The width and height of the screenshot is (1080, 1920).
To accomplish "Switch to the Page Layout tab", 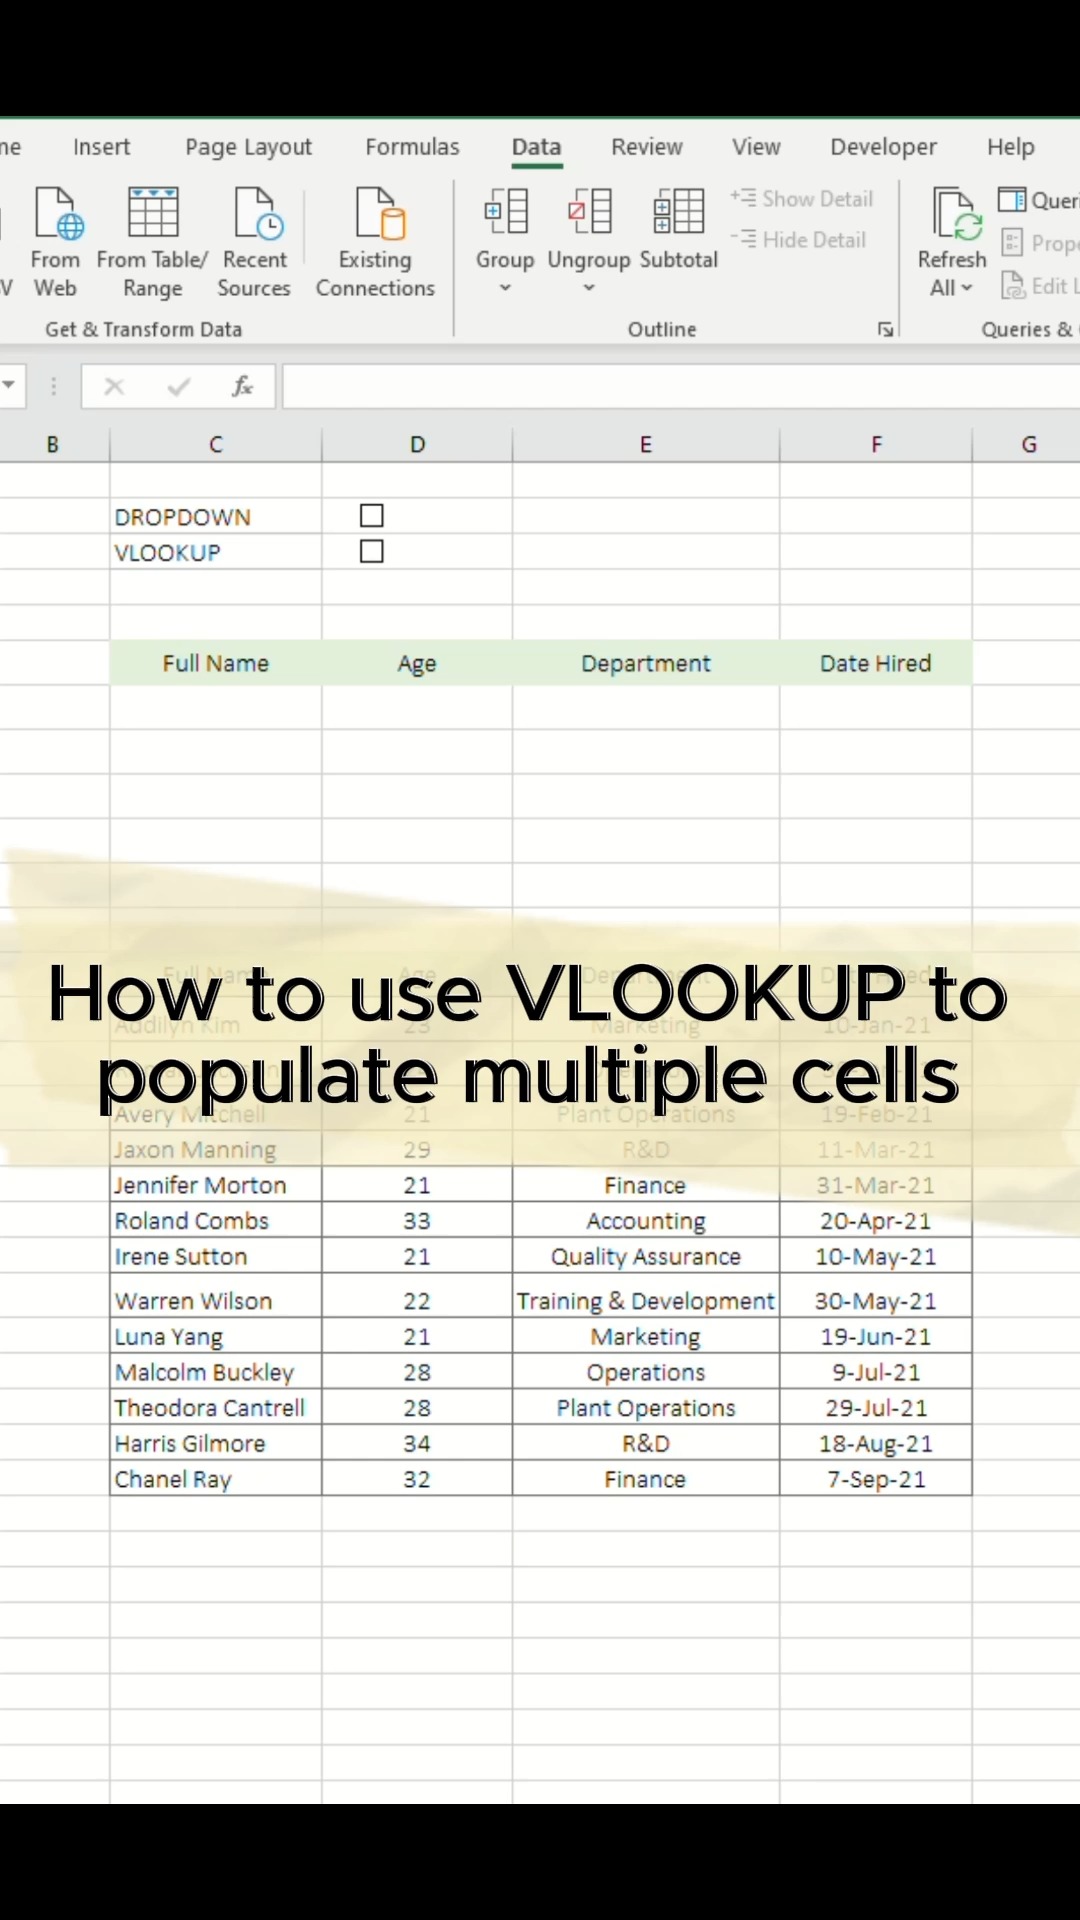I will pos(249,147).
